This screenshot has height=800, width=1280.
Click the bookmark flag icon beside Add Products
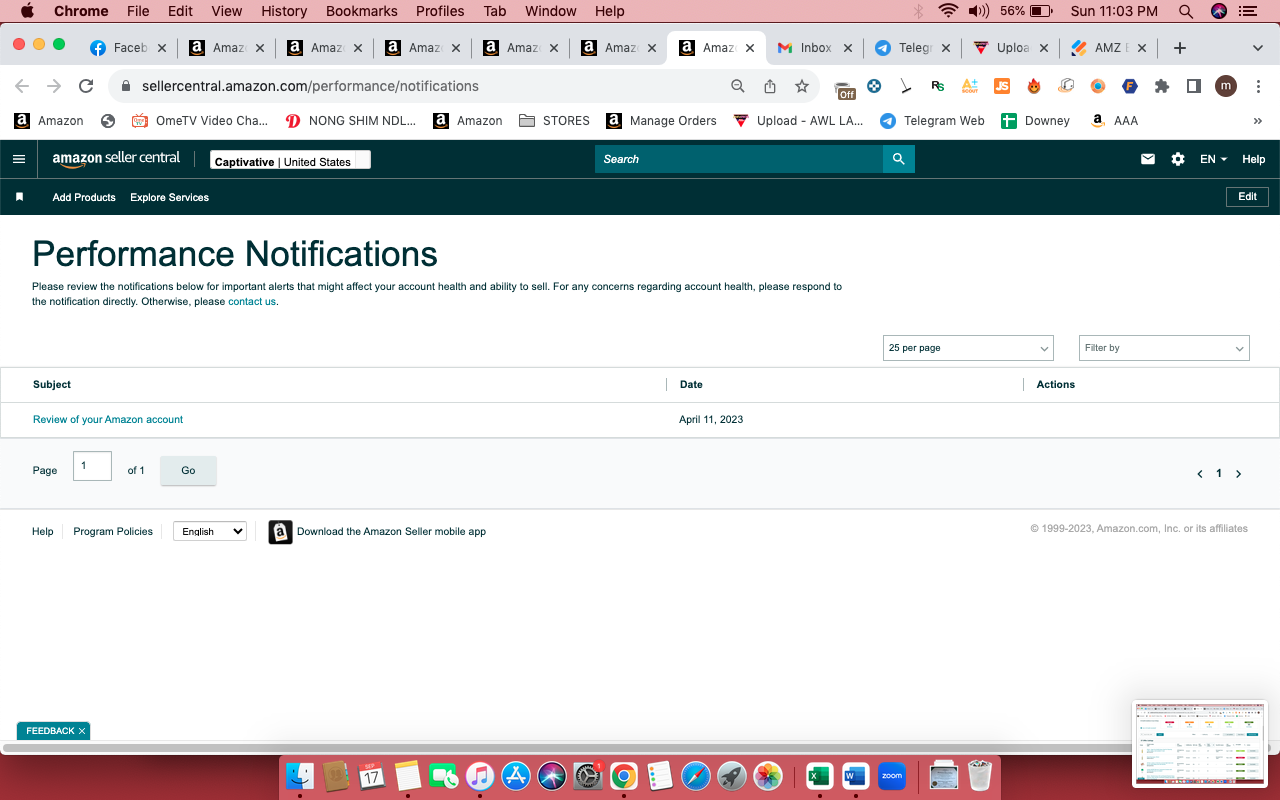coord(19,197)
